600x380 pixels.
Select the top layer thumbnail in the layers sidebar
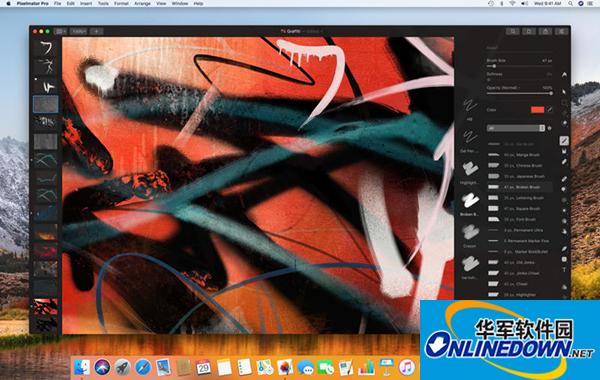tap(46, 48)
